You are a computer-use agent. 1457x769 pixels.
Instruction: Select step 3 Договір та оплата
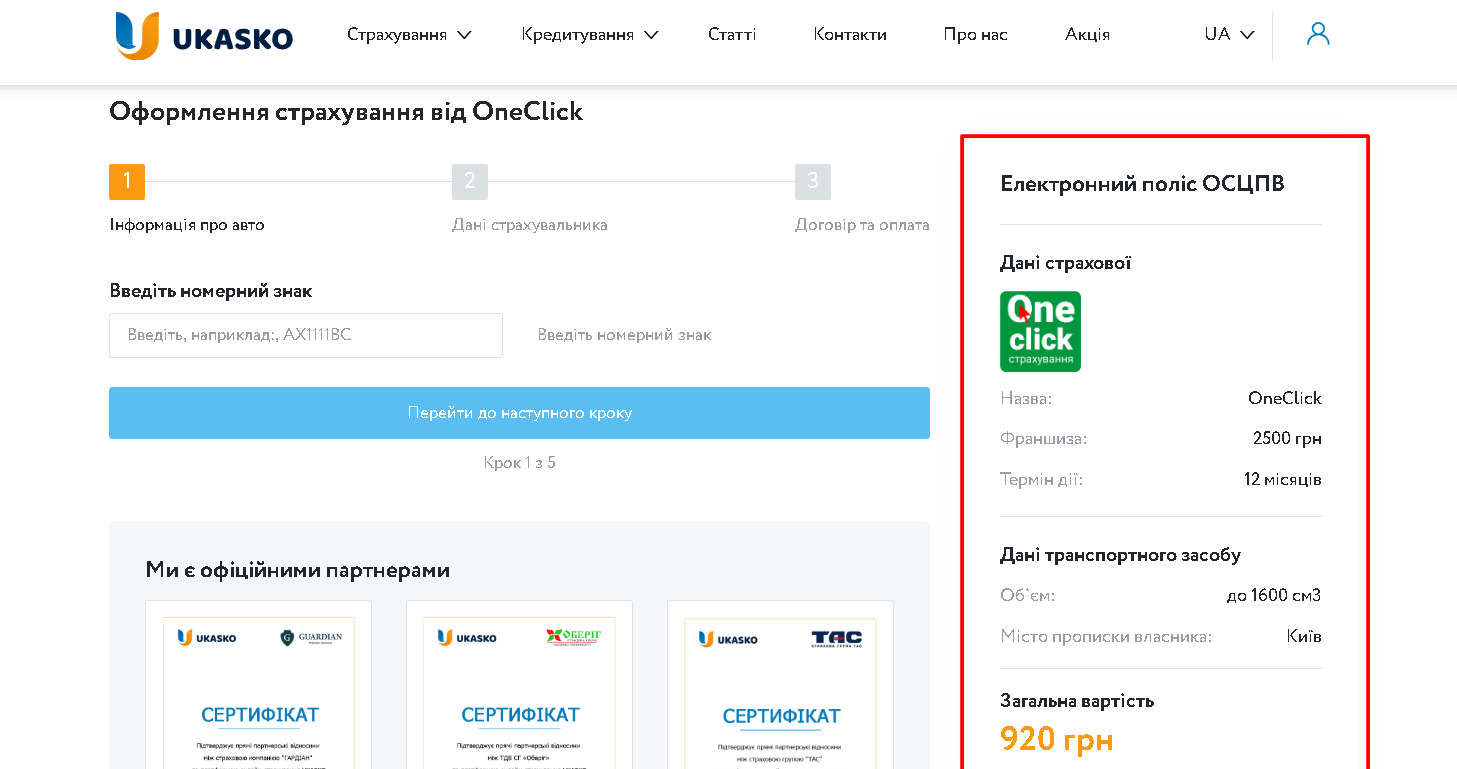pyautogui.click(x=862, y=199)
